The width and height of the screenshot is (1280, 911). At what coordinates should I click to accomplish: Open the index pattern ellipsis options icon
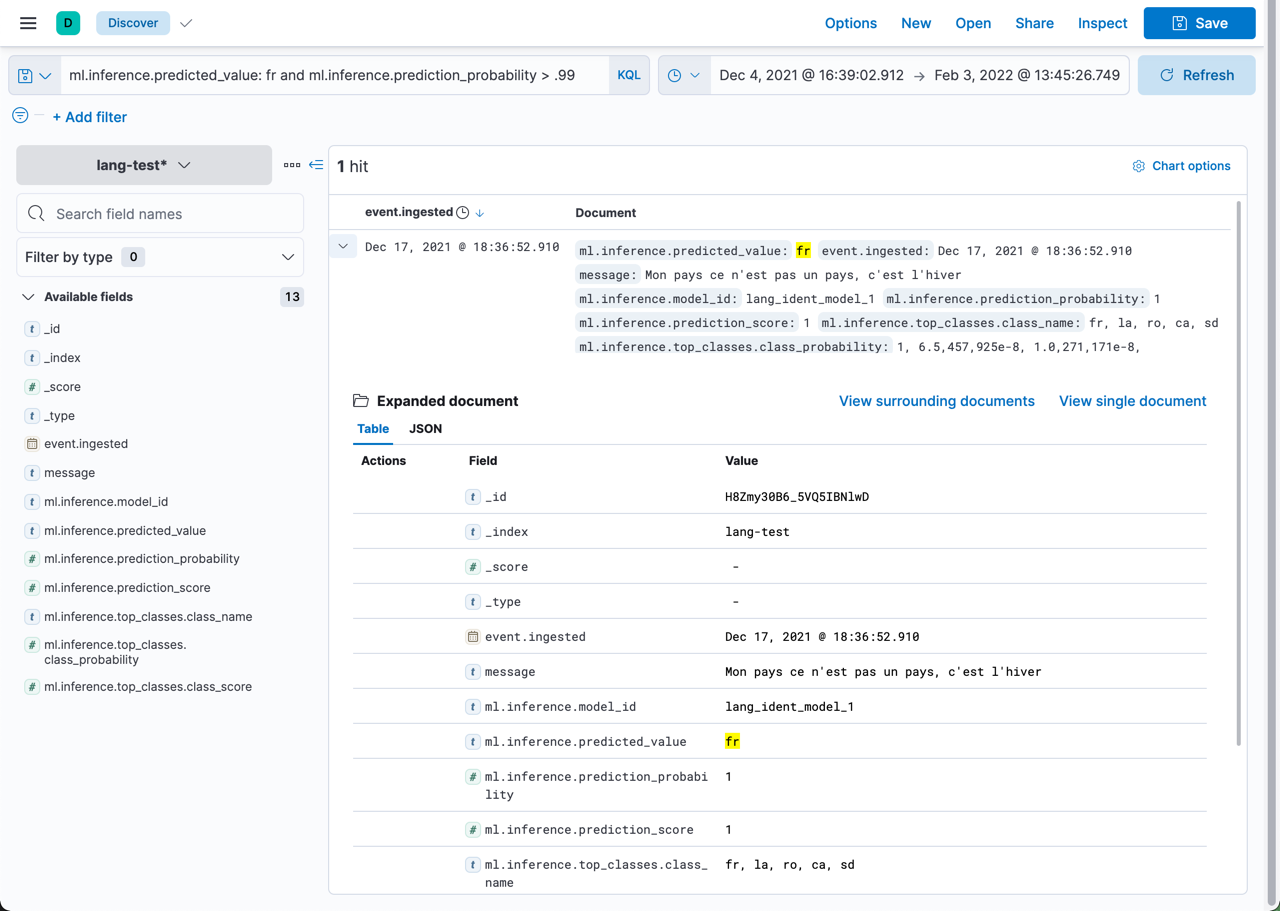coord(293,165)
